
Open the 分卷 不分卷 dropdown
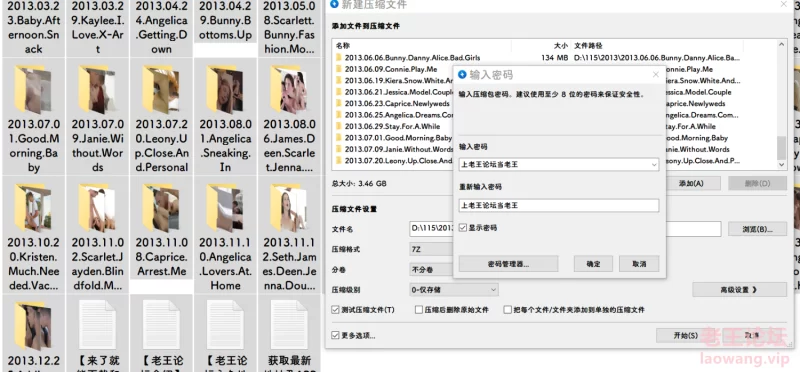(x=431, y=269)
